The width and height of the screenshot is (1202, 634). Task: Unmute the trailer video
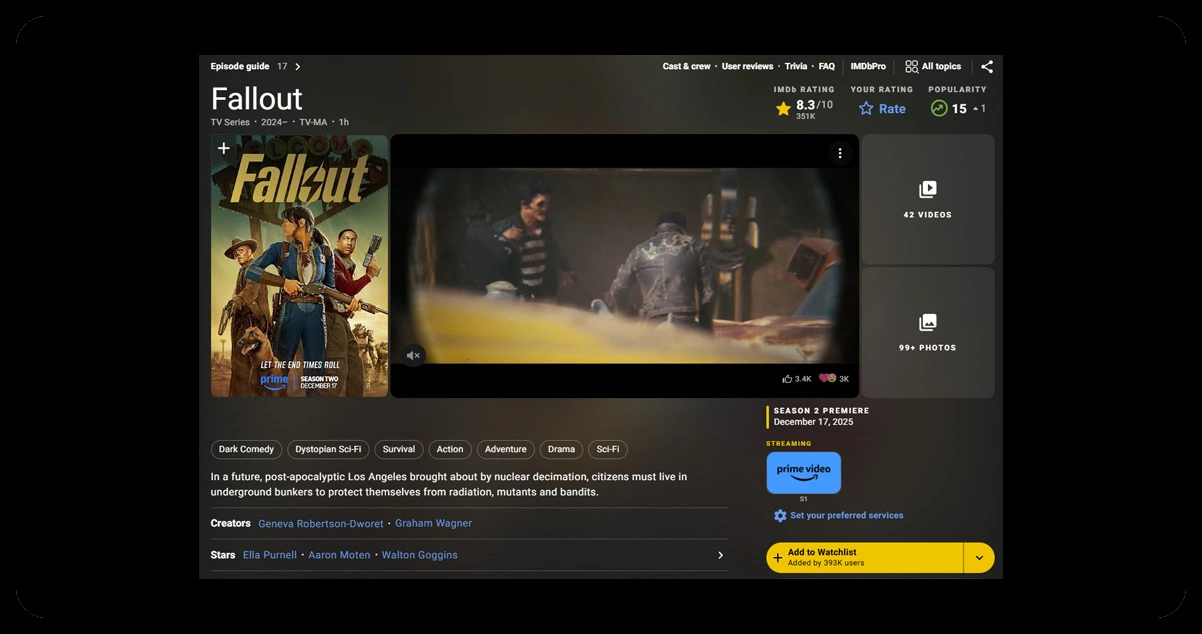click(414, 355)
